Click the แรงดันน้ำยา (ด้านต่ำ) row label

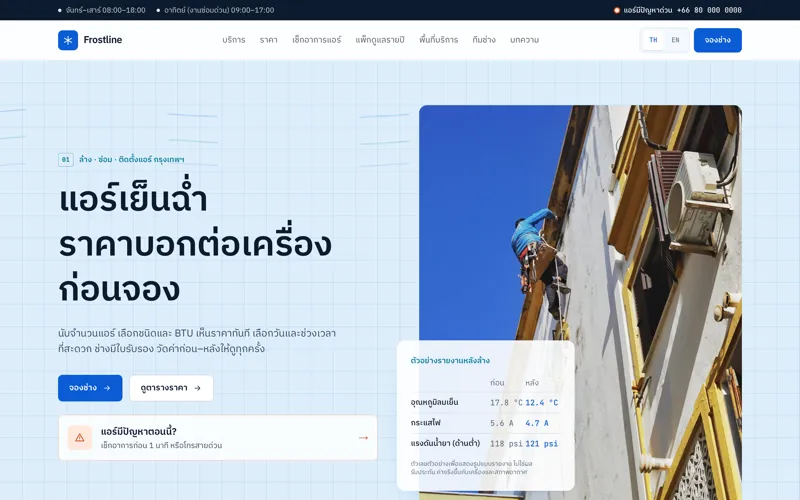[x=445, y=443]
